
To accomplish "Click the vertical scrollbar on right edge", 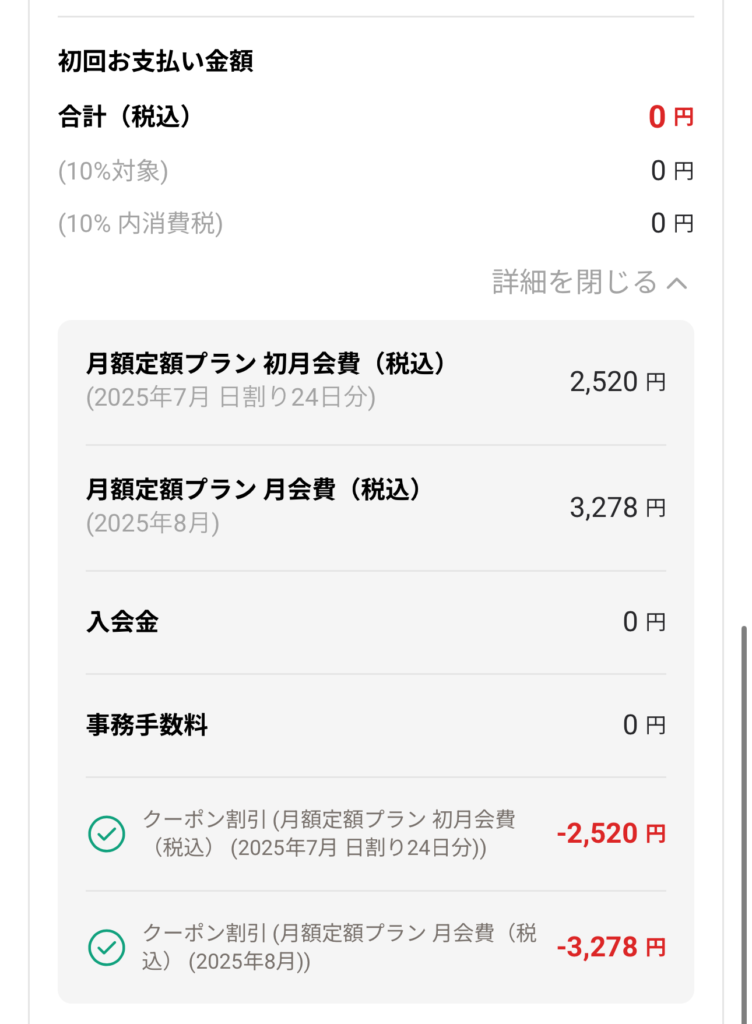I will point(744,825).
